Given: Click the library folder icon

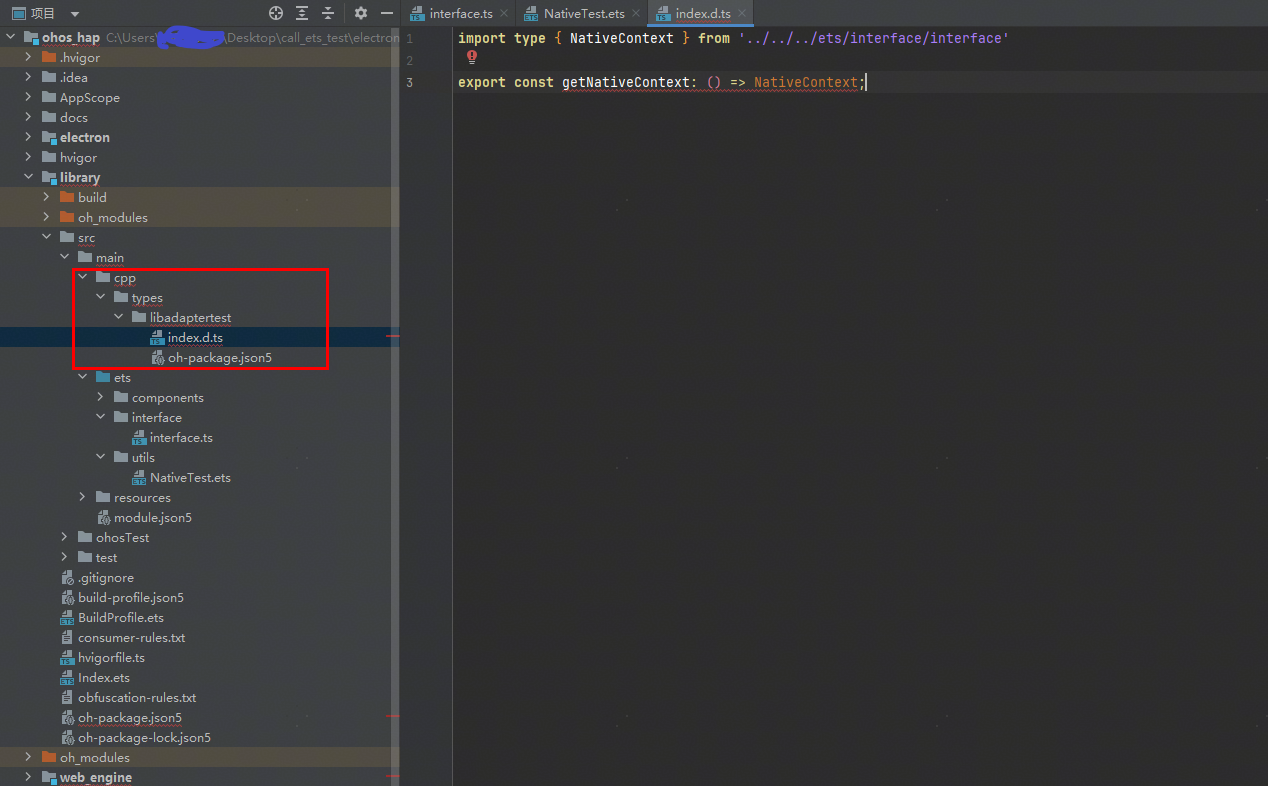Looking at the screenshot, I should tap(50, 178).
